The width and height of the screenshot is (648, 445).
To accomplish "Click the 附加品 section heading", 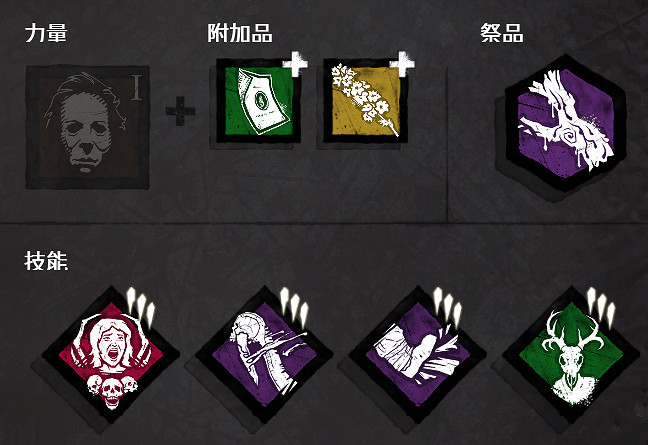I will click(240, 33).
